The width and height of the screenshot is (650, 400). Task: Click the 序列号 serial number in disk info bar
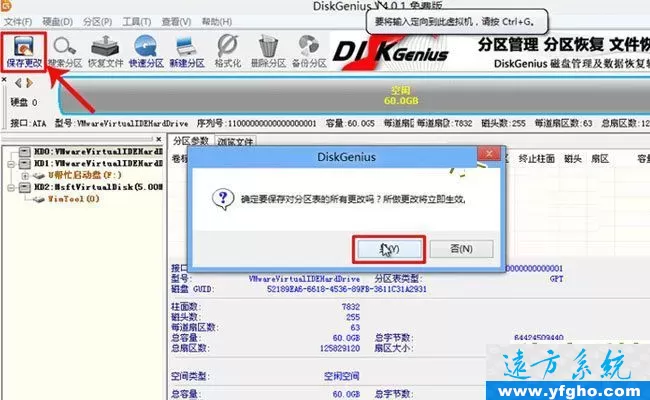point(256,123)
